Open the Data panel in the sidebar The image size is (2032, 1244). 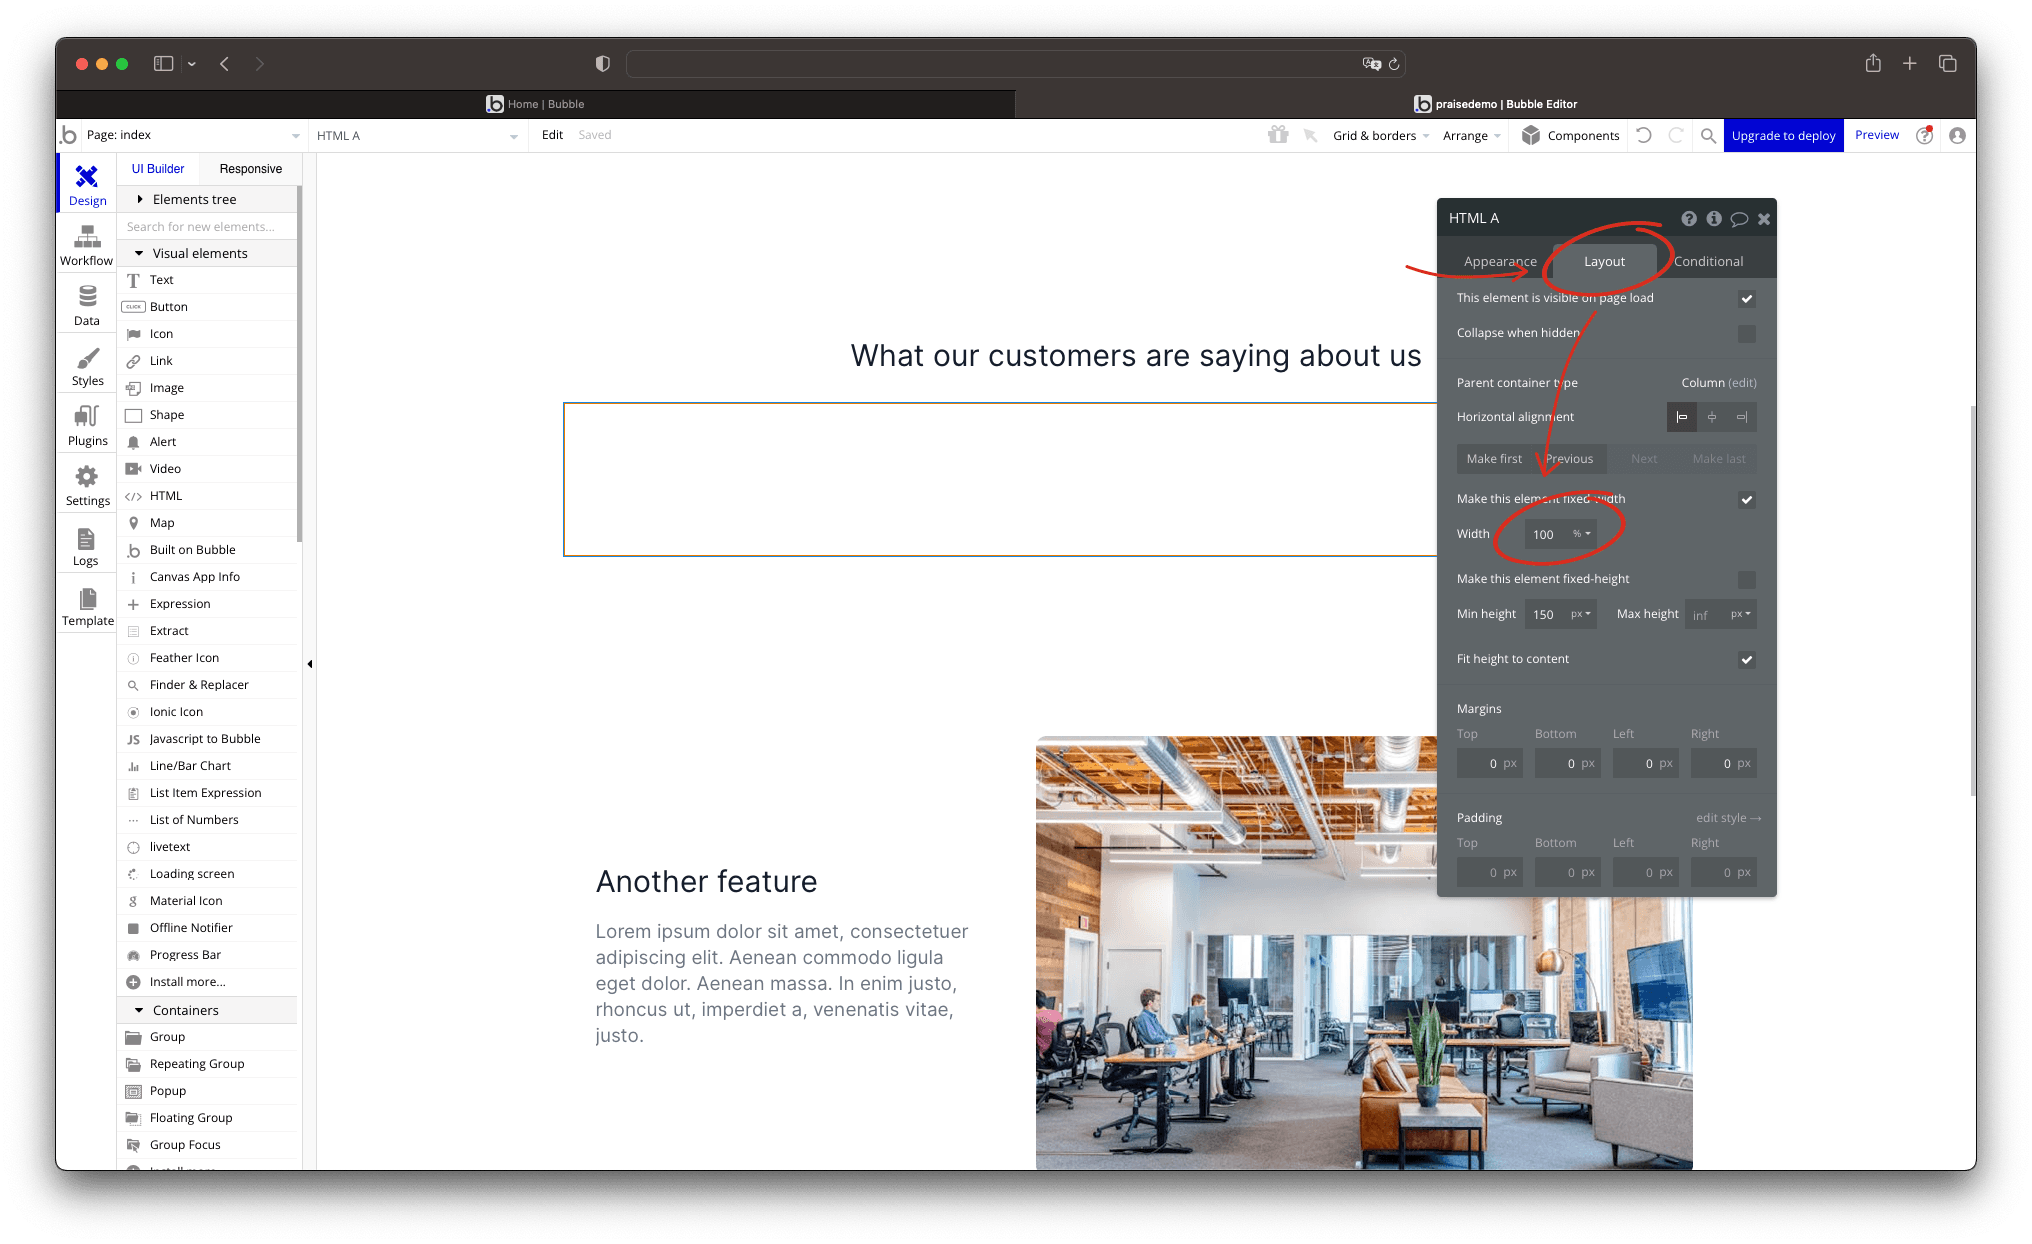tap(86, 303)
